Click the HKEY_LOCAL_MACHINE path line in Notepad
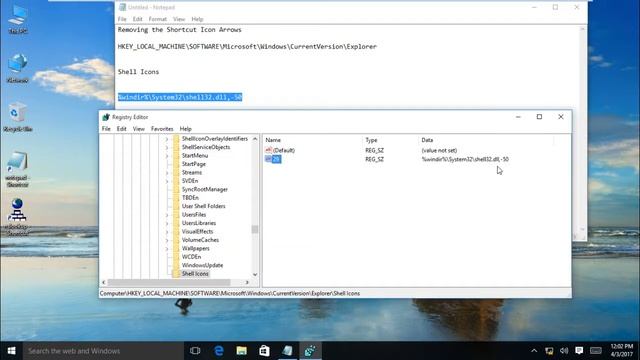This screenshot has height=360, width=640. pos(247,47)
